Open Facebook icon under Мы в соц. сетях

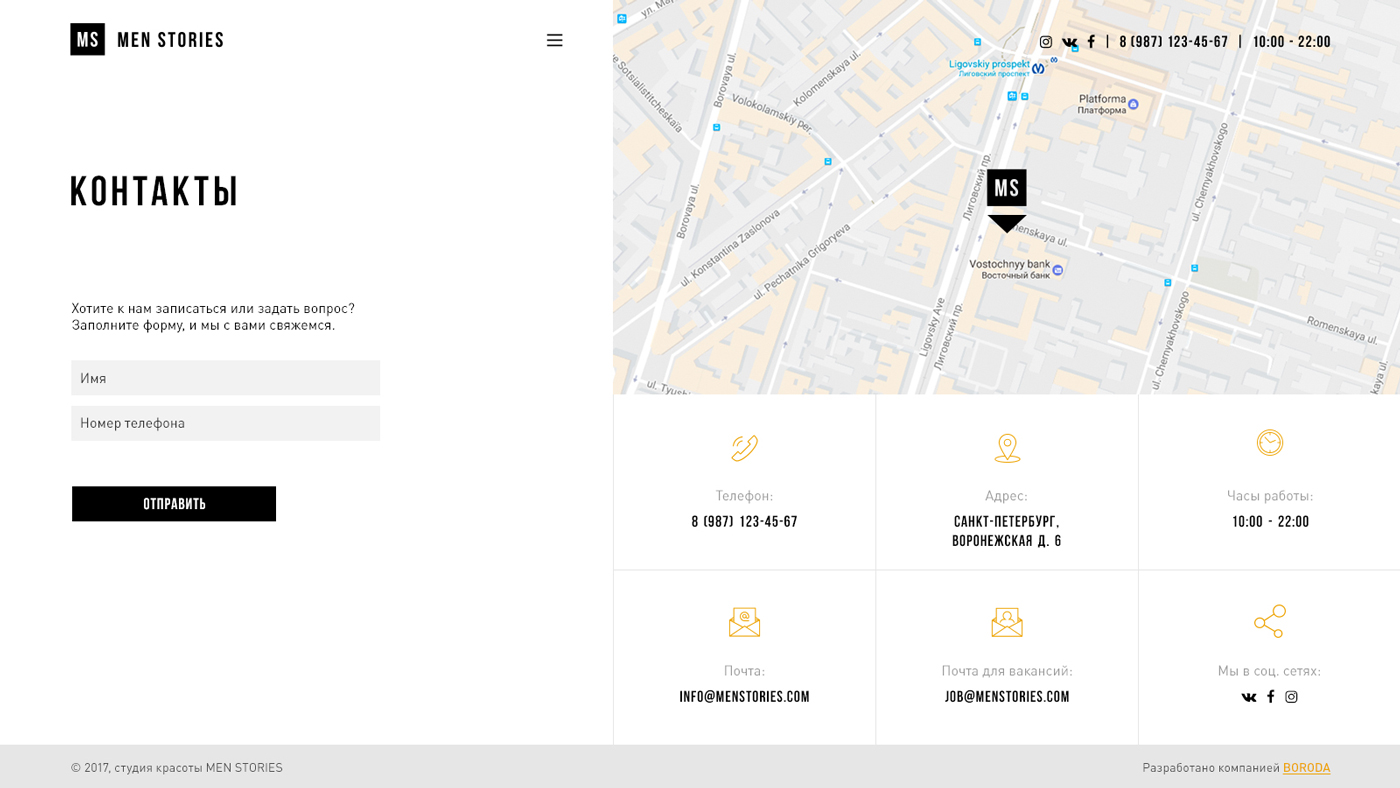coord(1271,697)
